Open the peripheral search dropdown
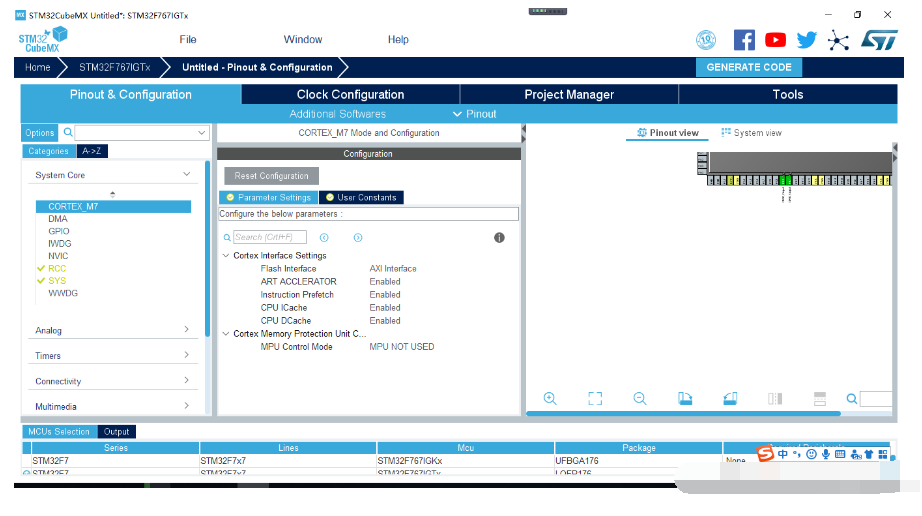Image resolution: width=922 pixels, height=516 pixels. [x=202, y=133]
